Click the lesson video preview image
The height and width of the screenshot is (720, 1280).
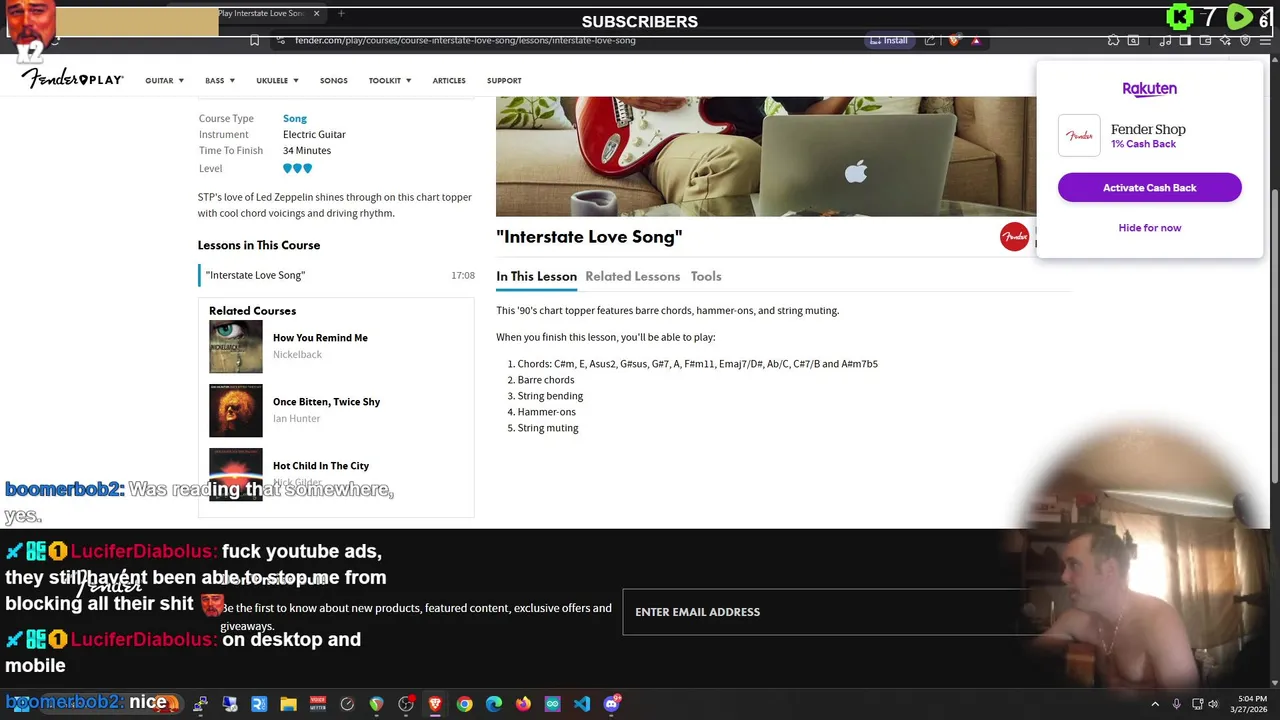click(x=766, y=156)
